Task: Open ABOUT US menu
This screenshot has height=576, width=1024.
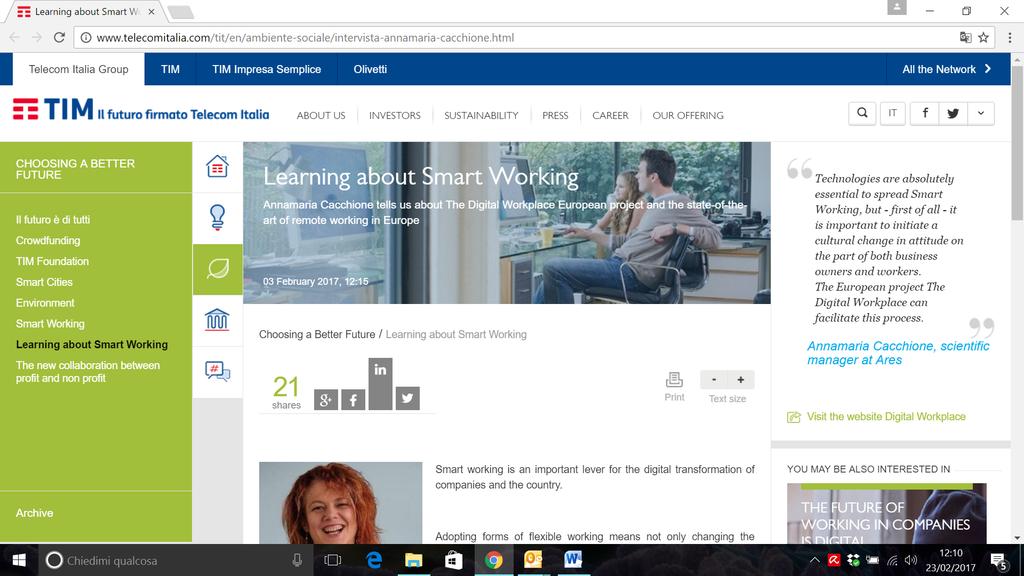Action: [321, 116]
